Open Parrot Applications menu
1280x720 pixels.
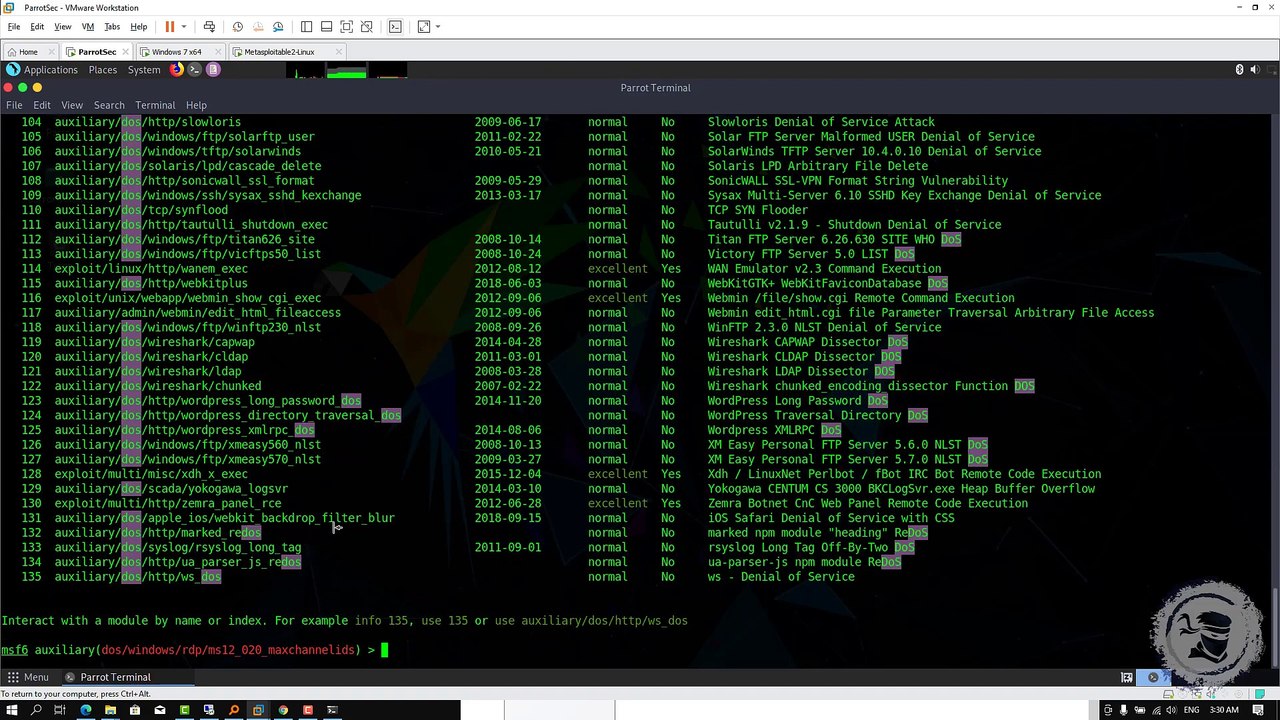point(42,70)
